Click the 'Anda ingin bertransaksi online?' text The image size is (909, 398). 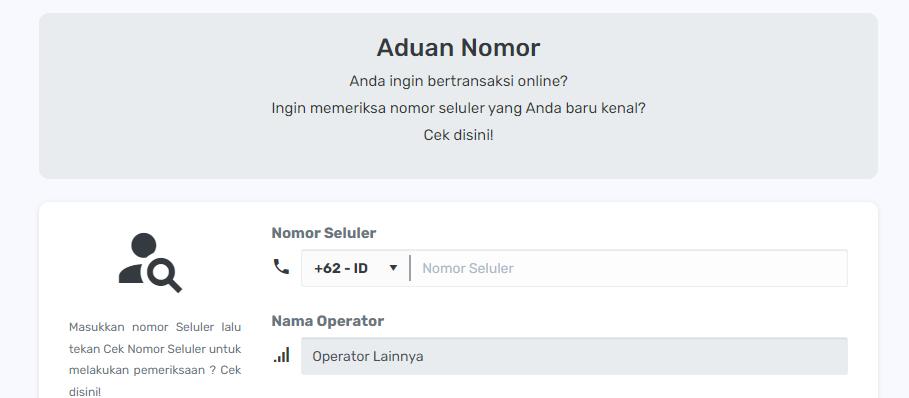click(458, 81)
